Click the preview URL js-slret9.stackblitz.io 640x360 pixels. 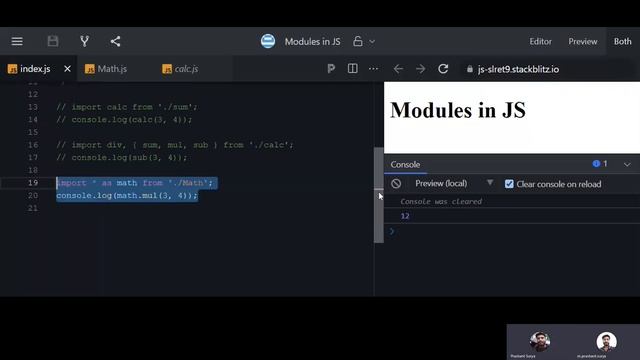pos(518,69)
